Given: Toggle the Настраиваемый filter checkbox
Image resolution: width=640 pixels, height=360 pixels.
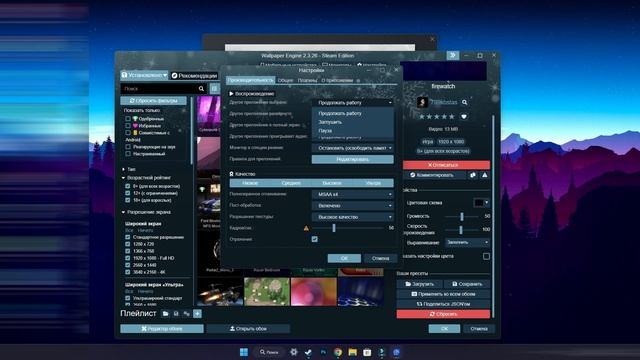Looking at the screenshot, I should point(128,154).
